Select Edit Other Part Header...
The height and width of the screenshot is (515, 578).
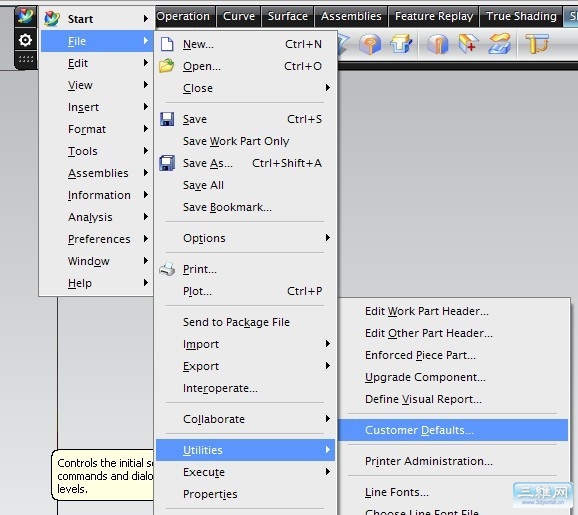453,333
